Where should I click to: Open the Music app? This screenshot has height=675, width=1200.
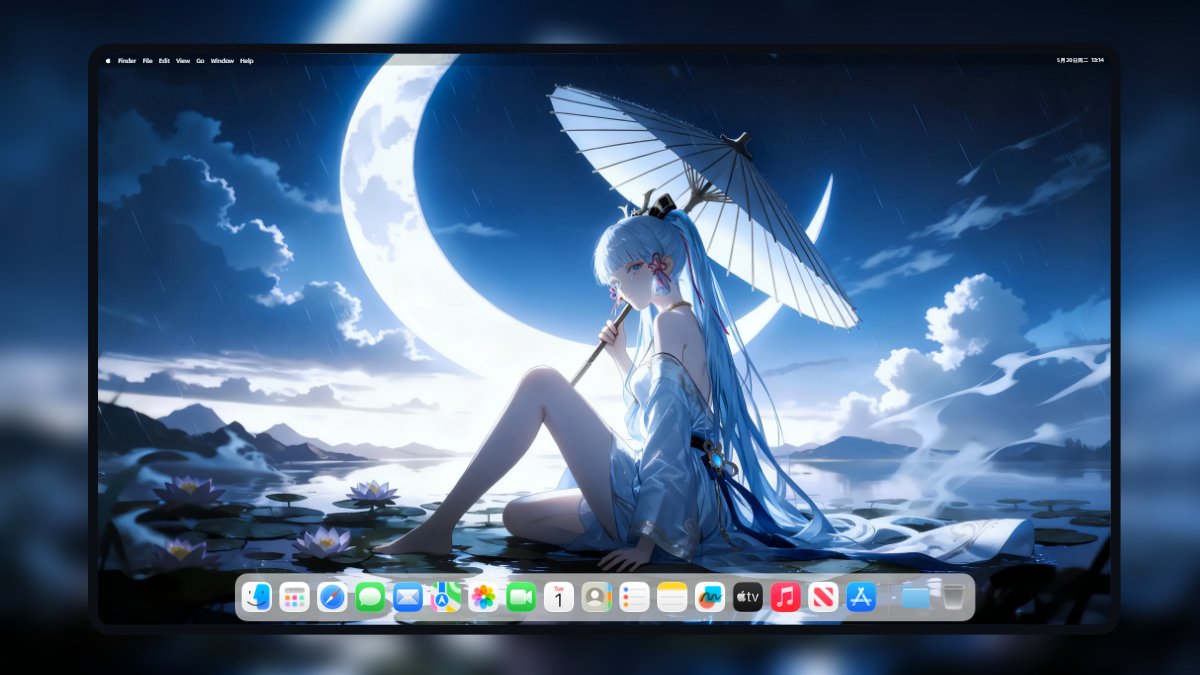pyautogui.click(x=785, y=597)
